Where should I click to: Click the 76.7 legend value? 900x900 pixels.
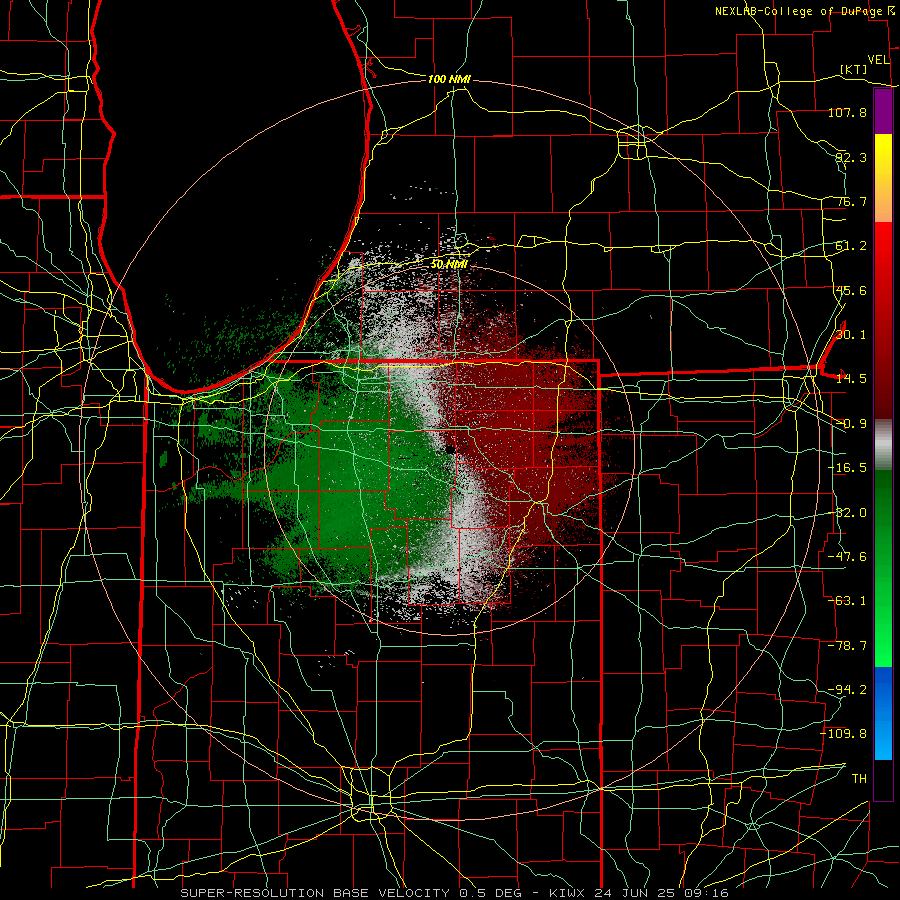coord(851,201)
